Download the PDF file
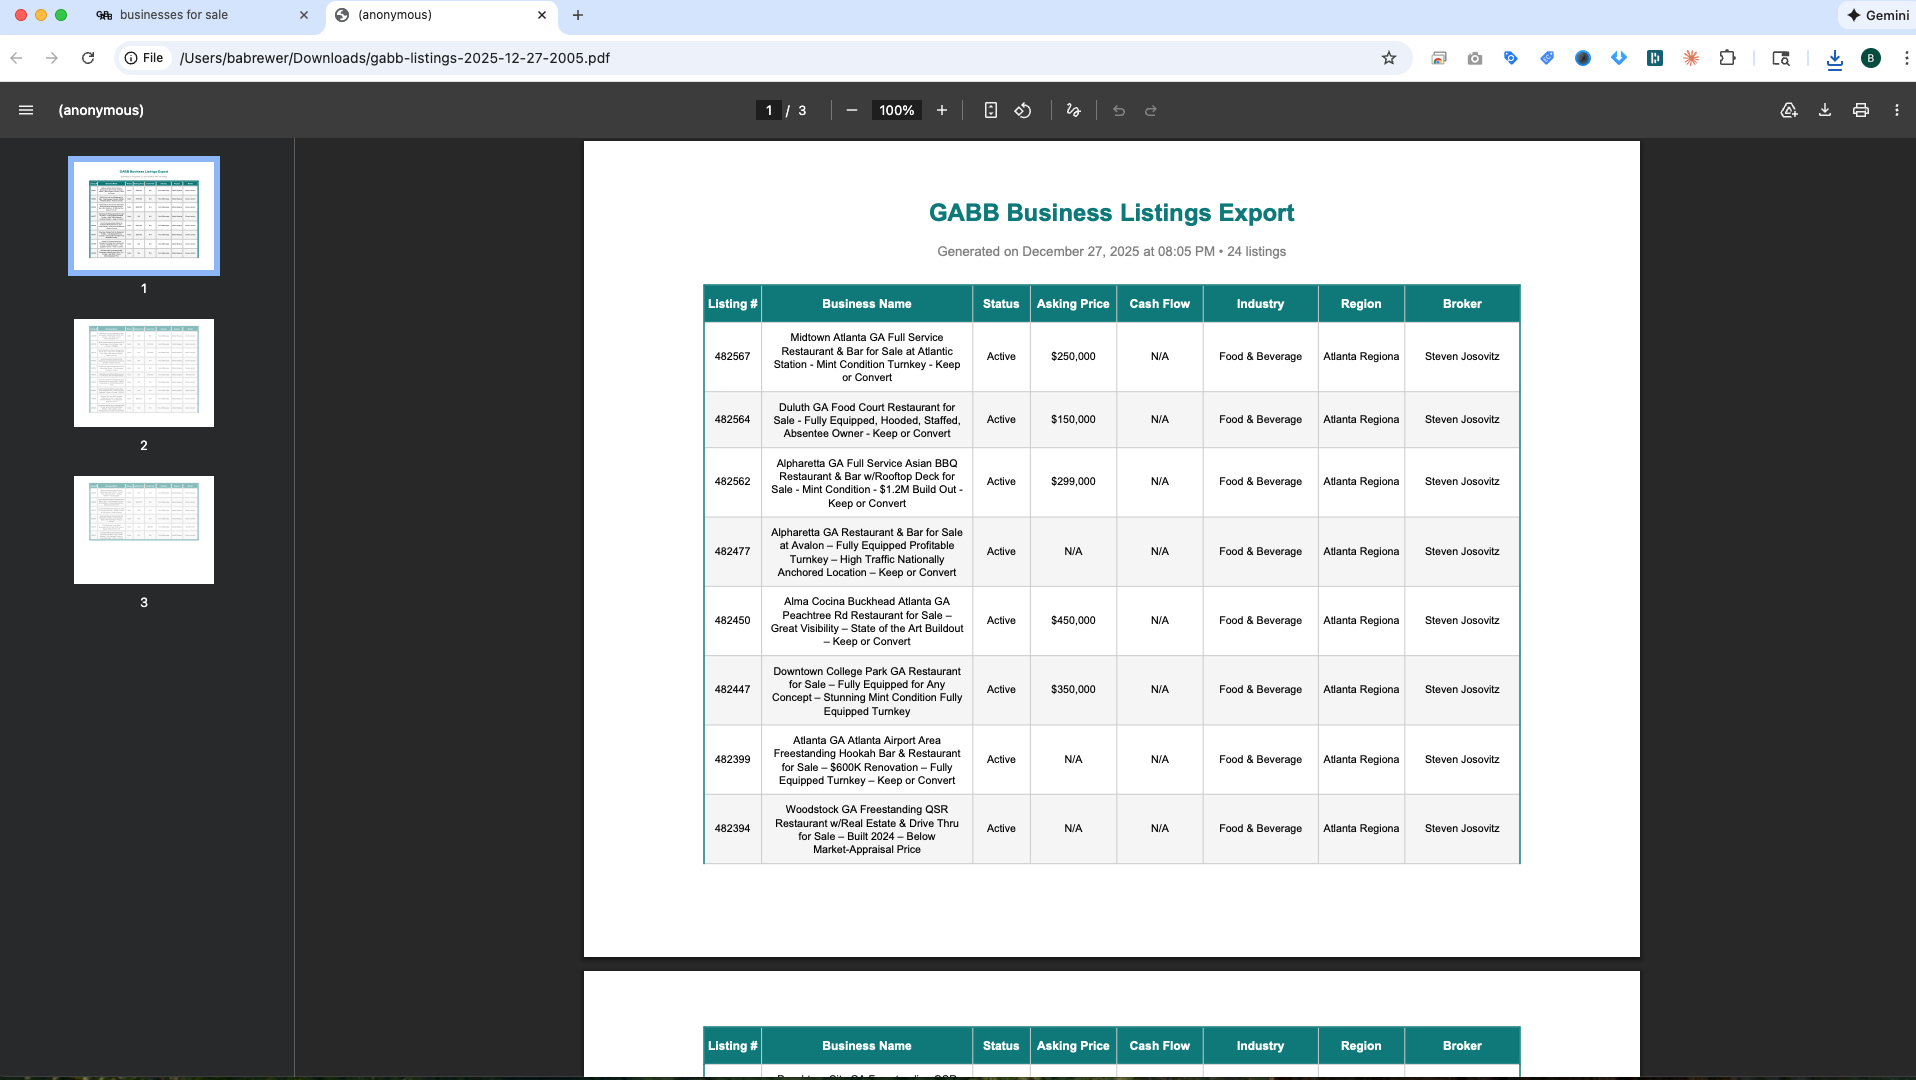1916x1080 pixels. (1825, 110)
